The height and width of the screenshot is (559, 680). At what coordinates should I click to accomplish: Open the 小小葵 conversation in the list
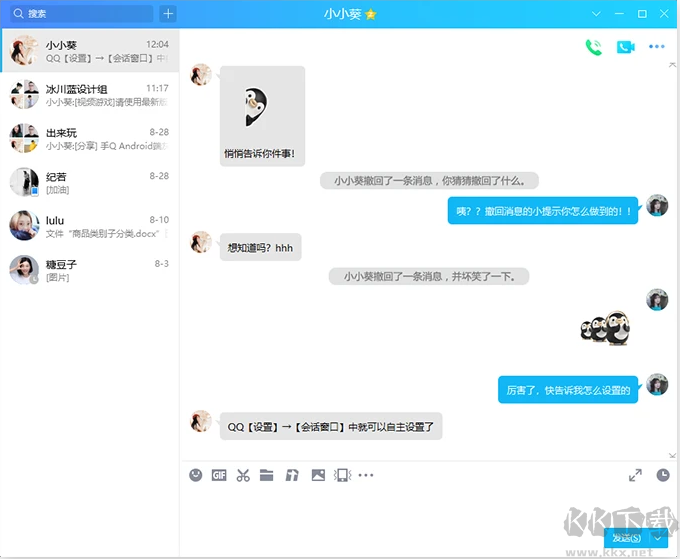89,51
